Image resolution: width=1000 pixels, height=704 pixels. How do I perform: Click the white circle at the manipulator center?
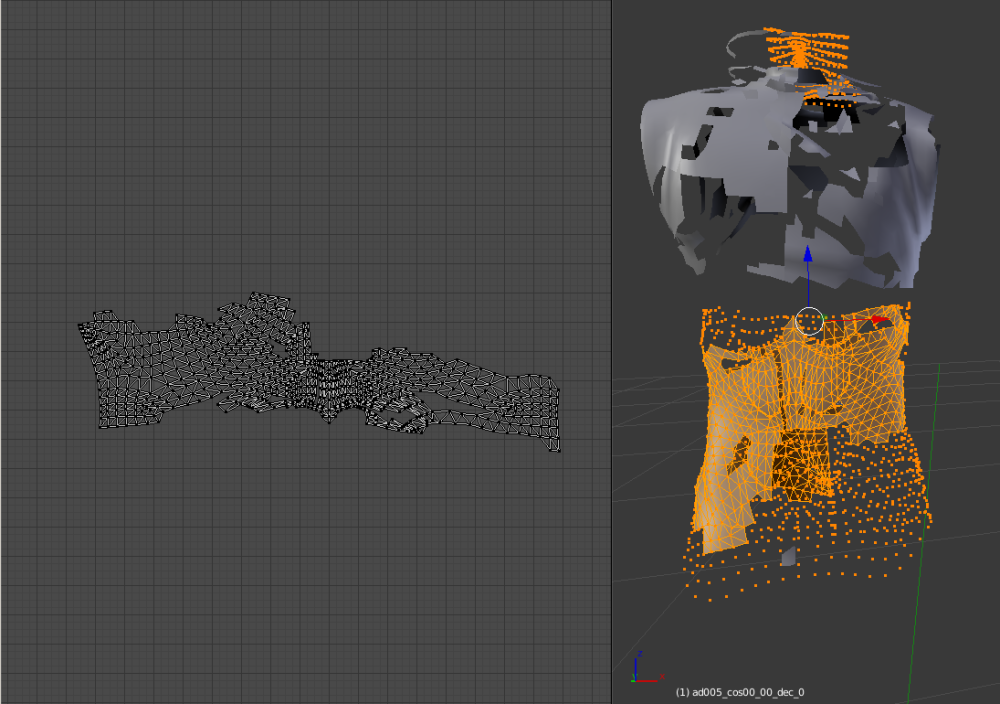point(810,321)
